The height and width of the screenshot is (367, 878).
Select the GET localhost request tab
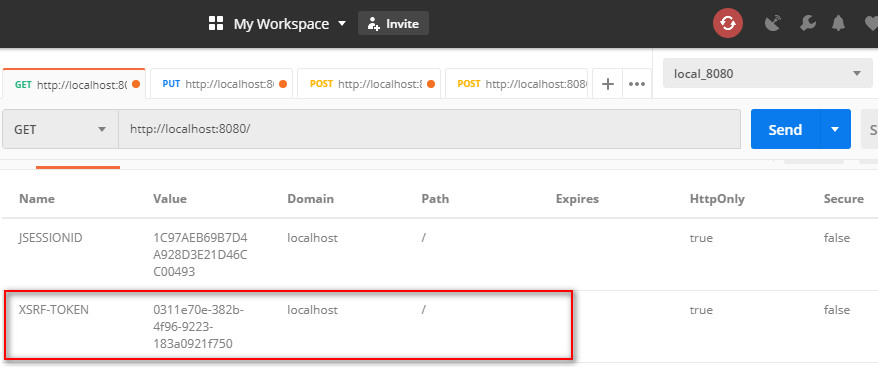click(x=74, y=84)
